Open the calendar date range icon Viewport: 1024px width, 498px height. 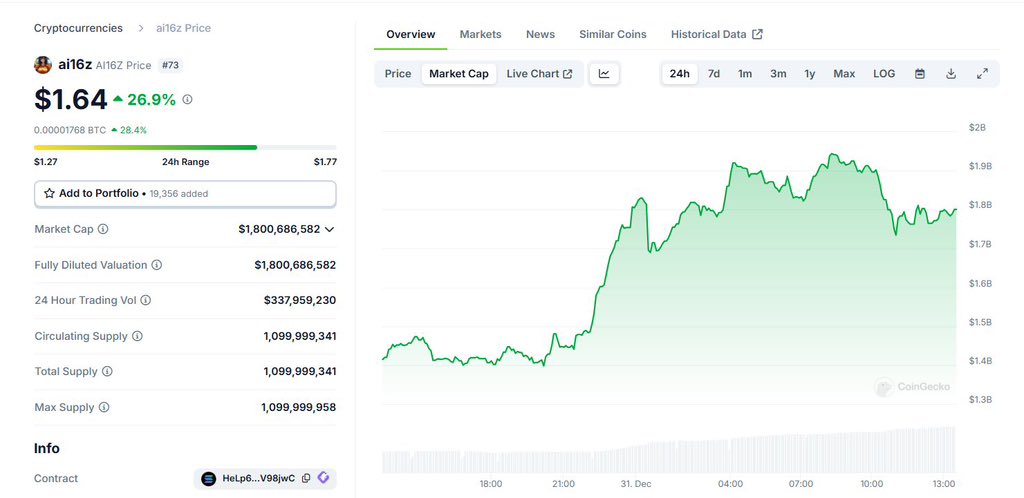click(920, 74)
